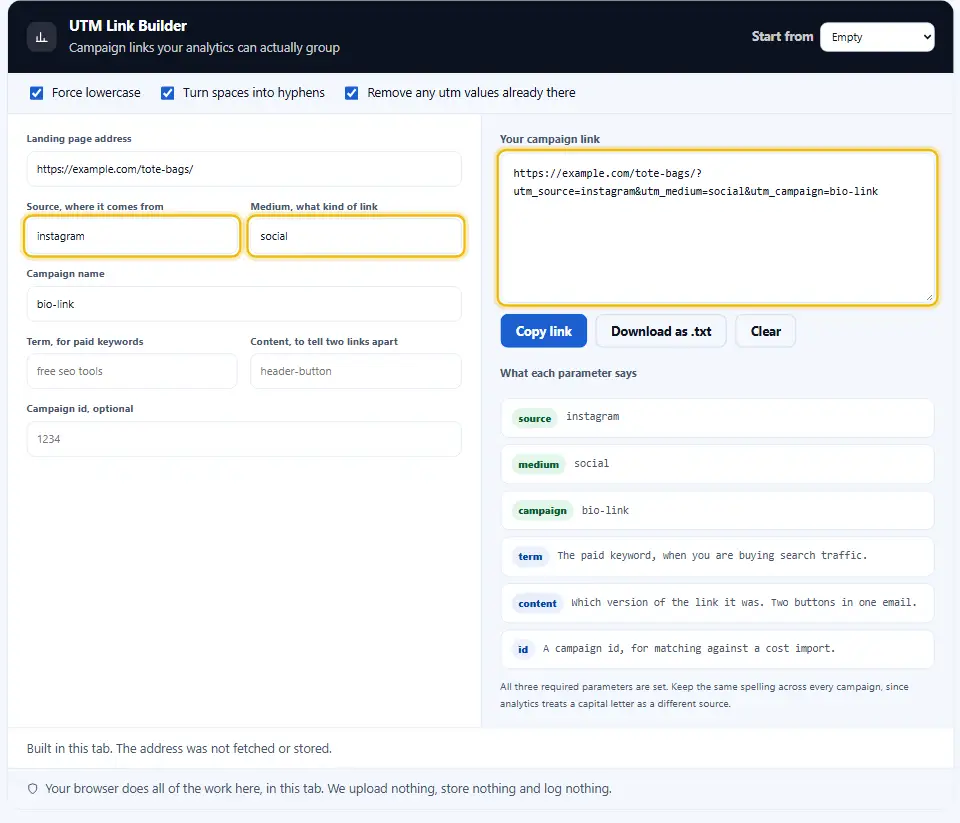Select the Medium field containing social

[x=356, y=236]
